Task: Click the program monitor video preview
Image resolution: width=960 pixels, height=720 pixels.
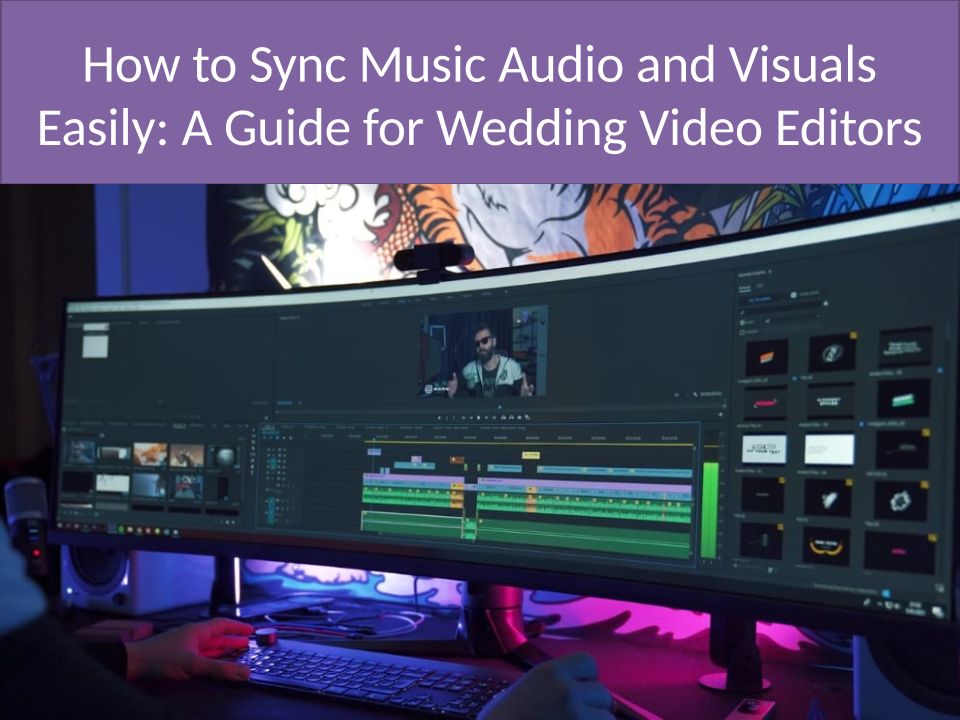Action: click(x=482, y=353)
